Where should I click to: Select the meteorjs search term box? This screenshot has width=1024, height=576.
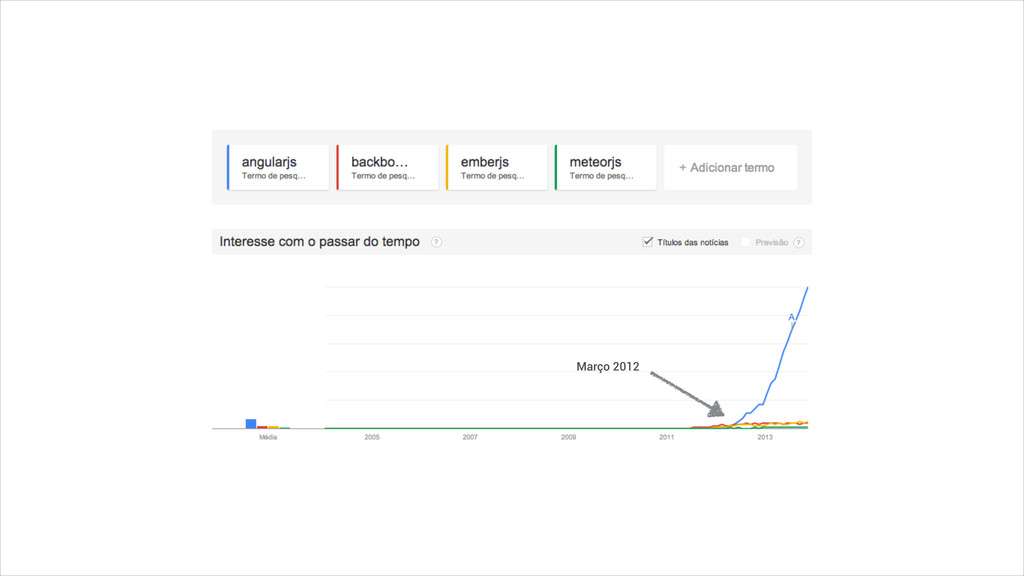(605, 168)
